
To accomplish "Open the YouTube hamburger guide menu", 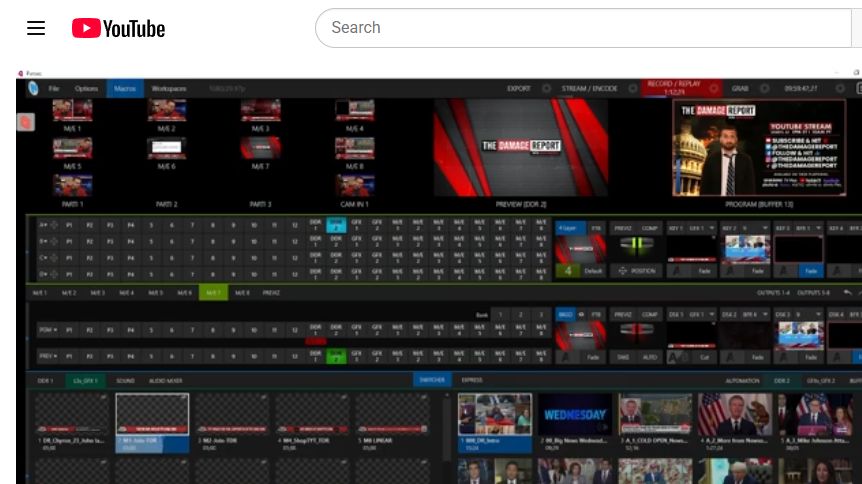I will pyautogui.click(x=36, y=28).
